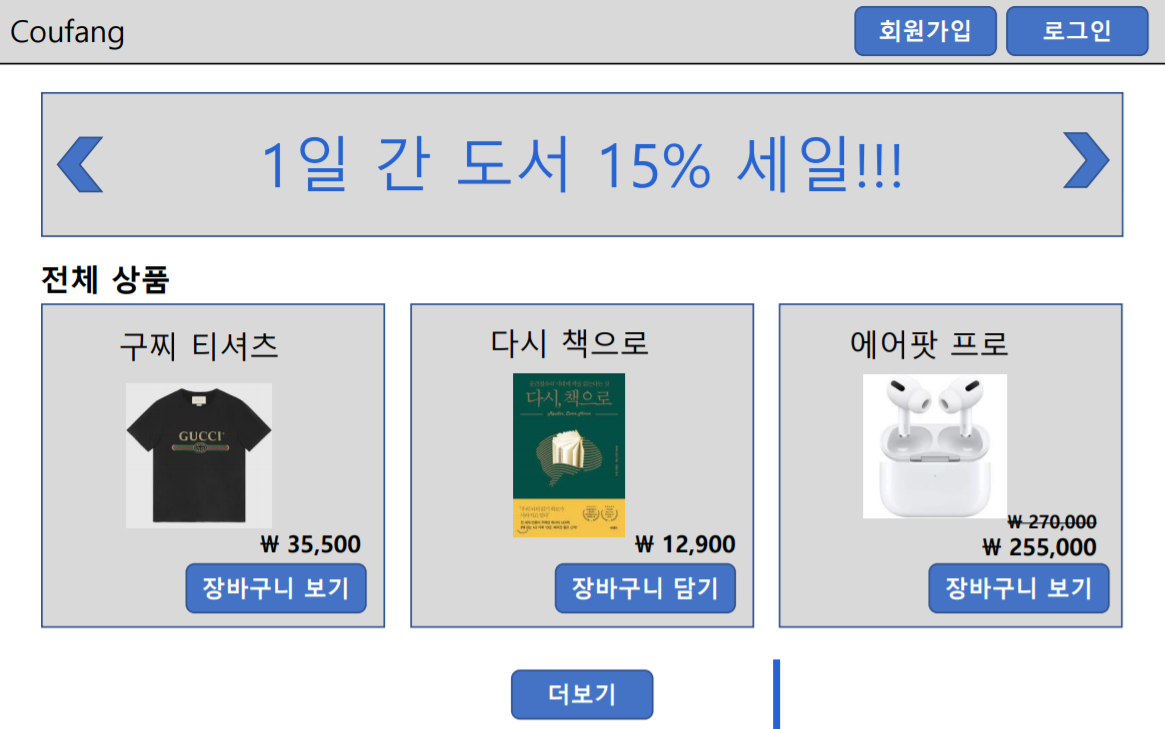The height and width of the screenshot is (729, 1165).
Task: Click the 구찌 티셔츠 product title
Action: pyautogui.click(x=198, y=346)
